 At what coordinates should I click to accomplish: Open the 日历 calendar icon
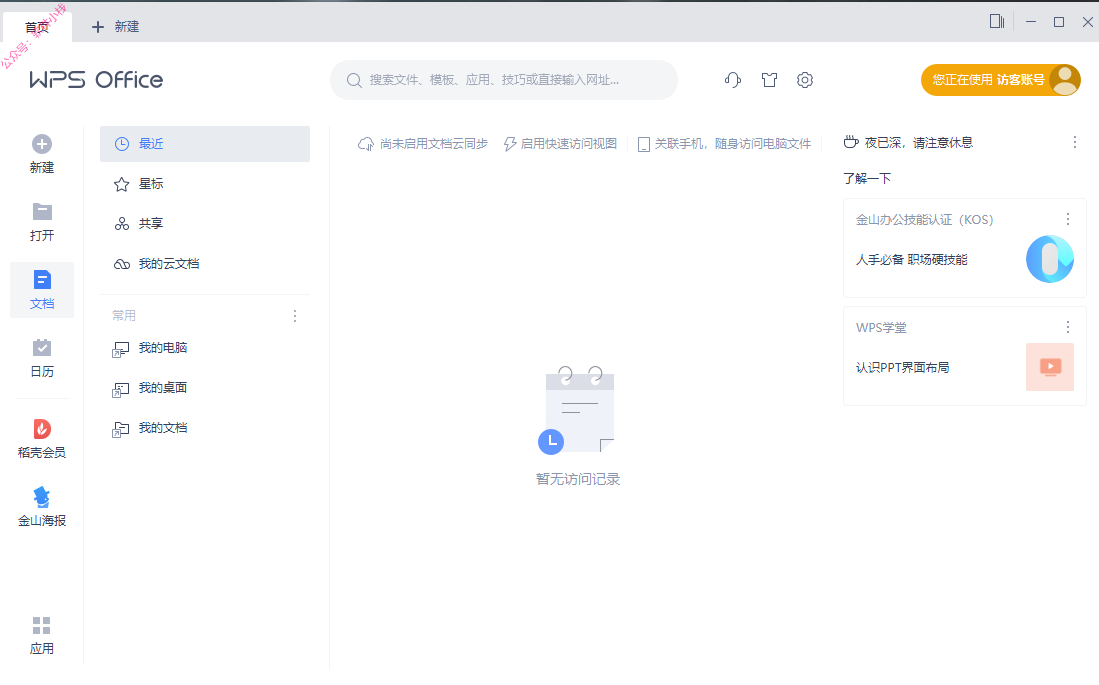(42, 348)
